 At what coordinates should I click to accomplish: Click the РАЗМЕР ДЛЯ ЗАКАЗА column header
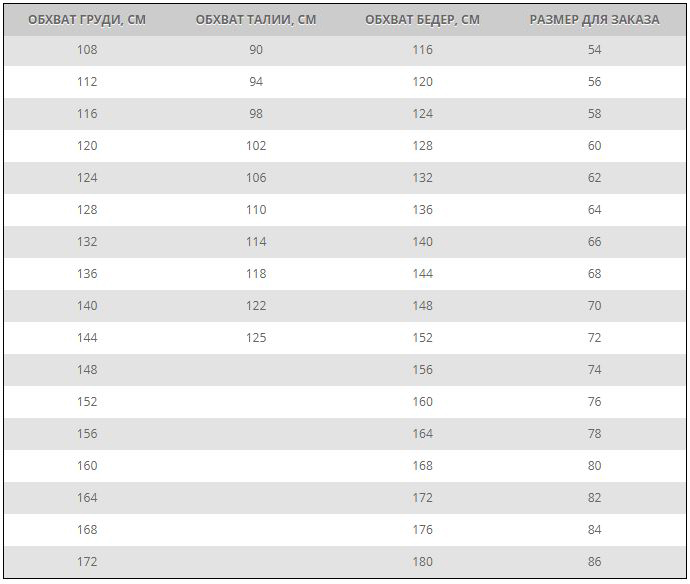pos(595,20)
